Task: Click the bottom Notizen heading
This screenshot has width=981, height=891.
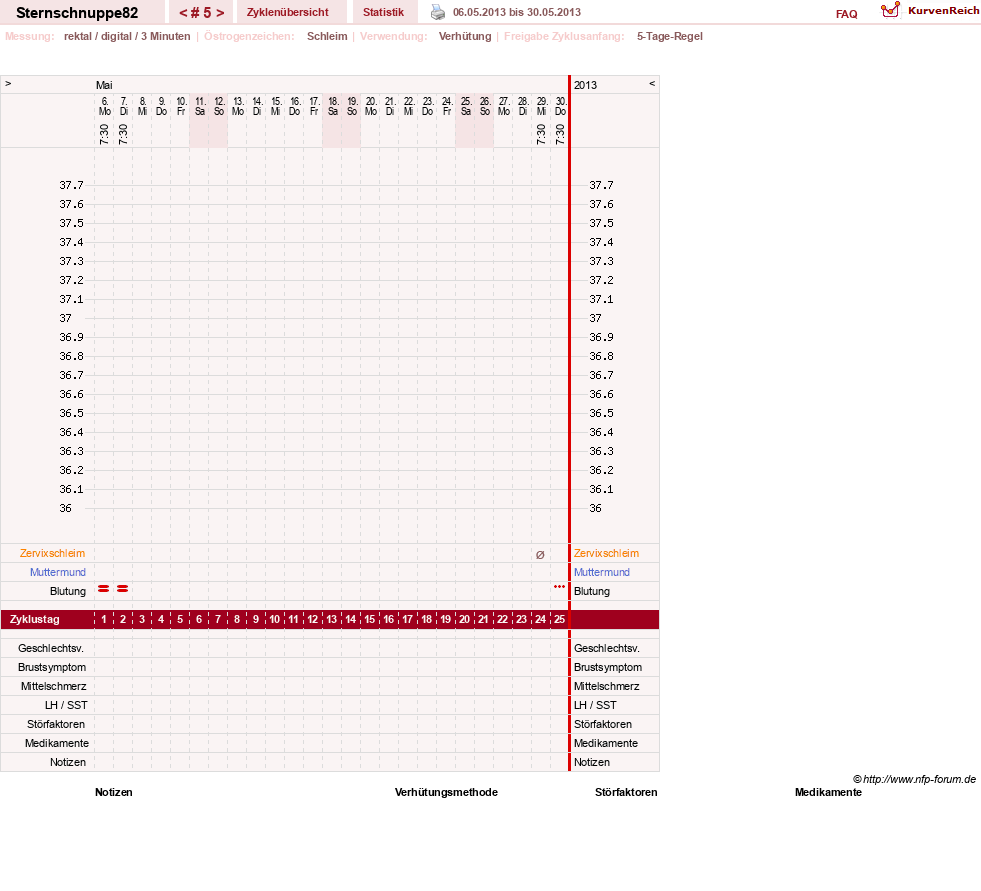Action: coord(114,792)
